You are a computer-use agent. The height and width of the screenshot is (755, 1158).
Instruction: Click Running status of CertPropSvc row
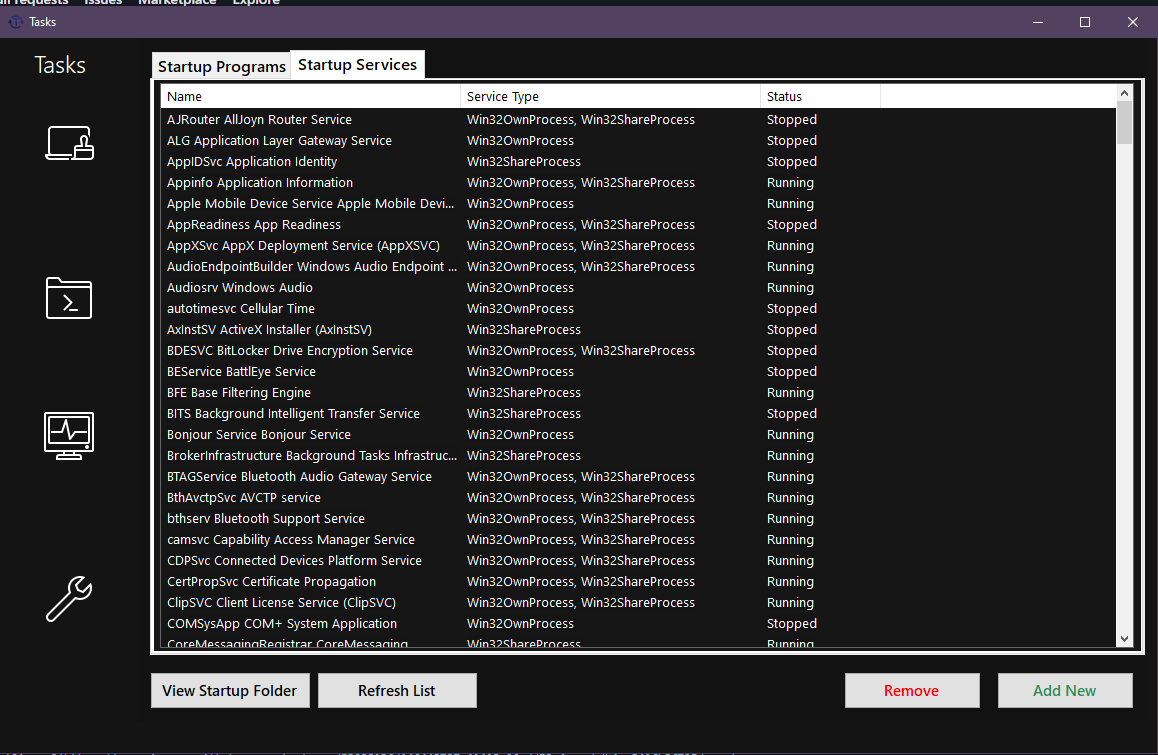point(790,582)
